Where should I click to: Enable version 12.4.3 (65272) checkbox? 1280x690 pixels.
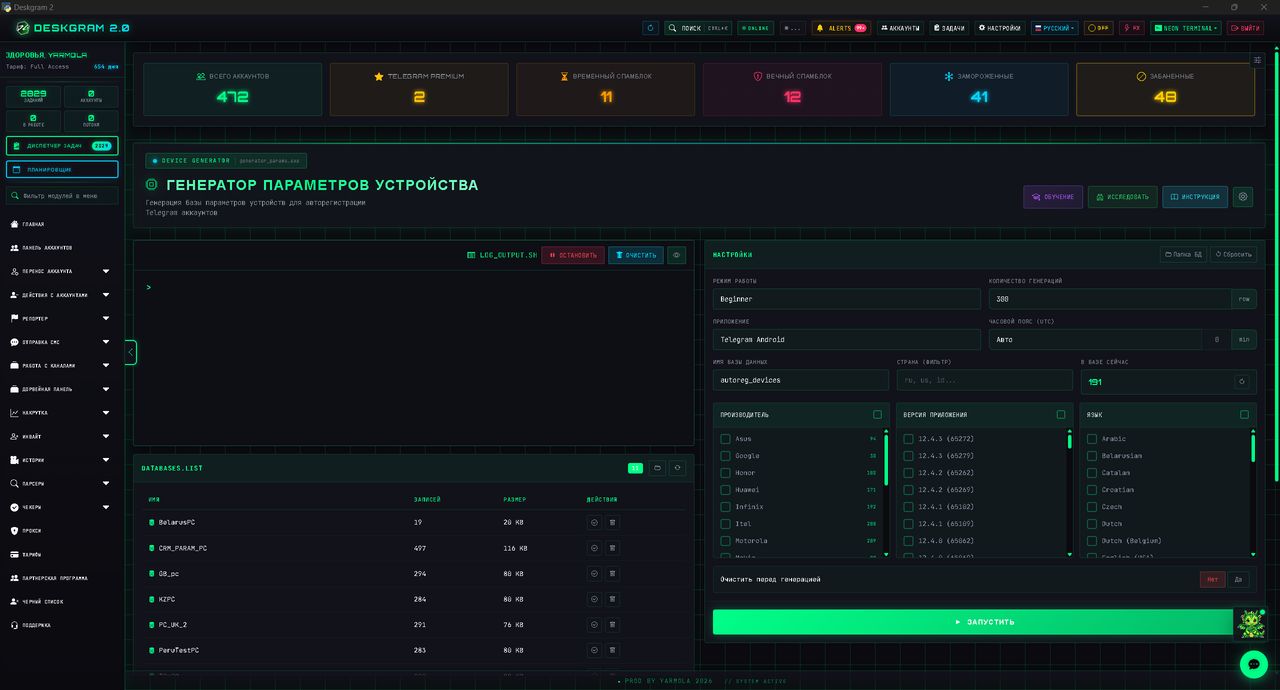coord(909,439)
